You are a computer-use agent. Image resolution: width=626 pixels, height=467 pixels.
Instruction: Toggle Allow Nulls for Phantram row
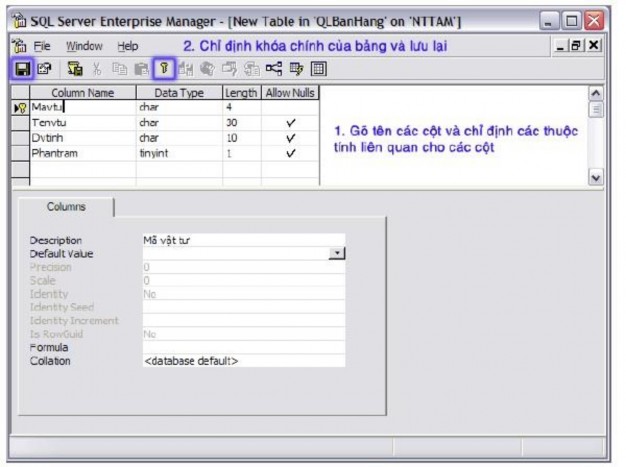[x=290, y=153]
